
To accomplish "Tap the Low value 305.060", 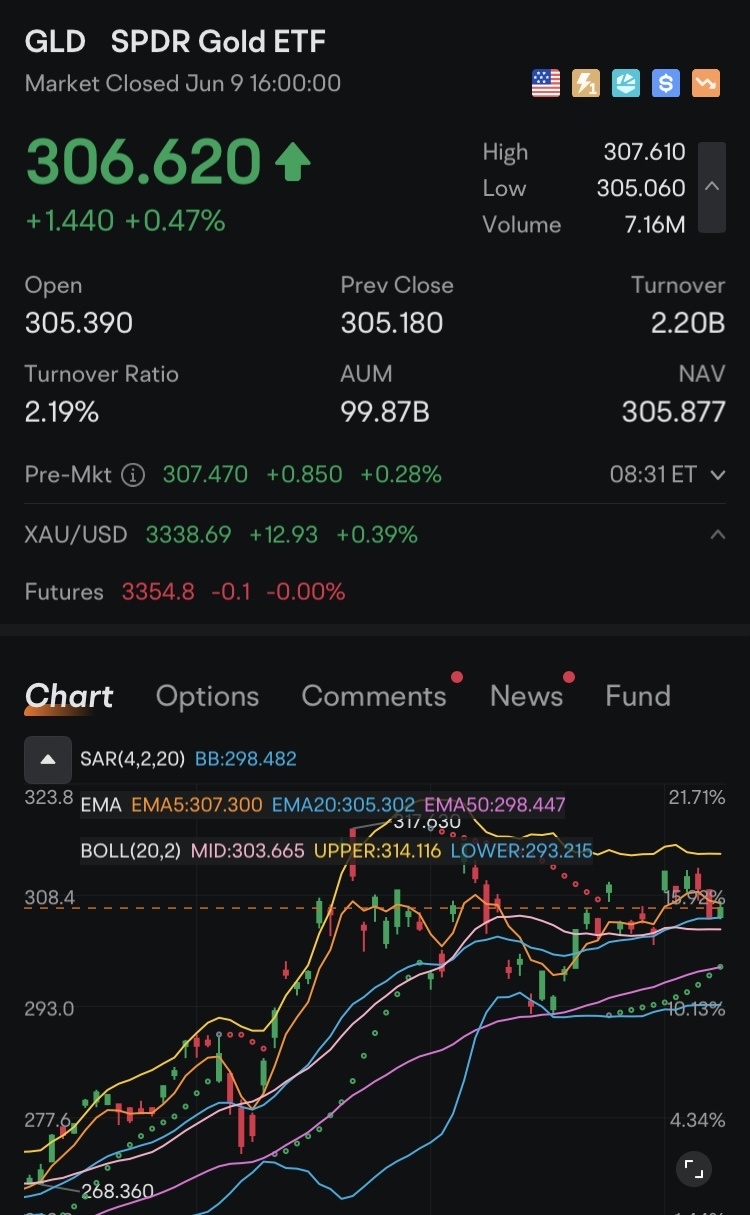I will pyautogui.click(x=641, y=188).
